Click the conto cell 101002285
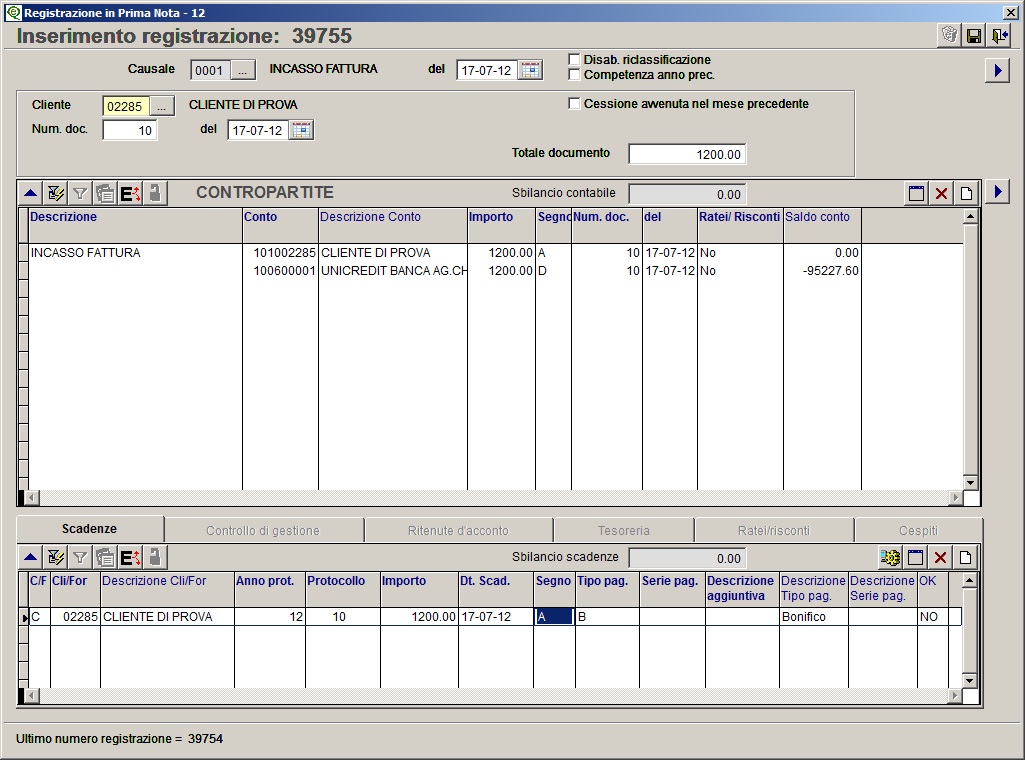The height and width of the screenshot is (760, 1025). pos(280,252)
